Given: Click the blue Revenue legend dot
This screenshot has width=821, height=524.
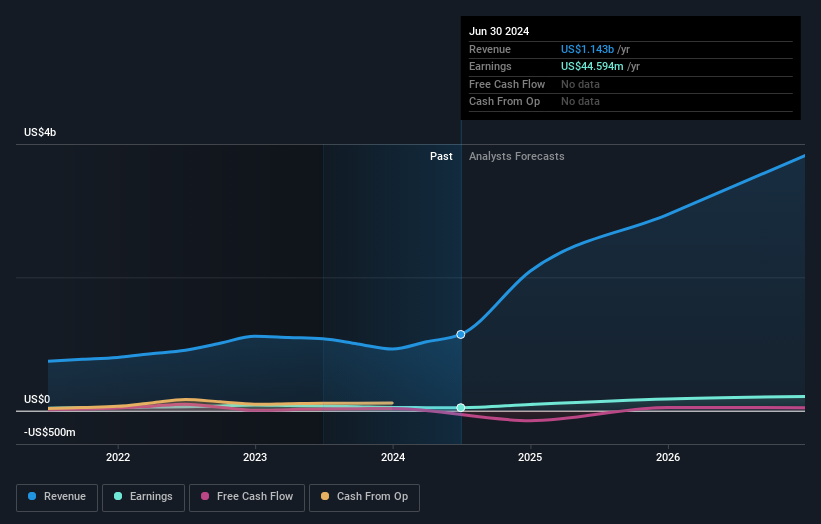Looking at the screenshot, I should pos(32,496).
